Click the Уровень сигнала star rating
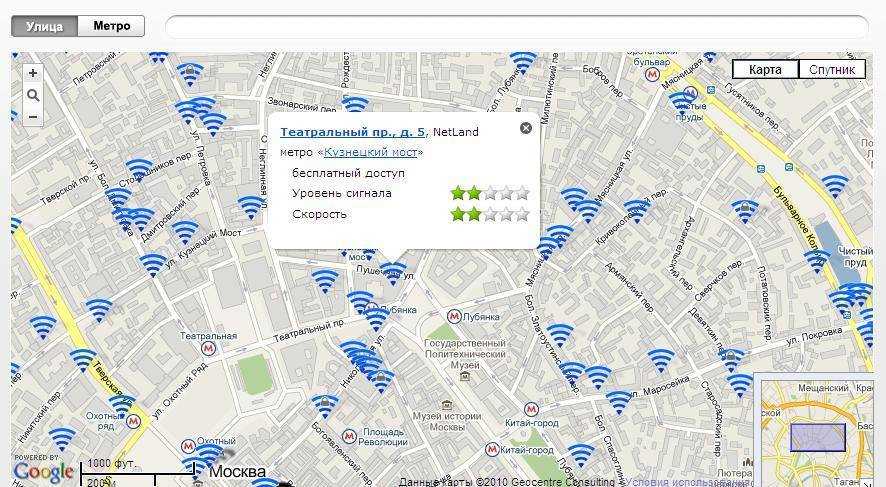Screen dimensions: 886x487 point(490,193)
